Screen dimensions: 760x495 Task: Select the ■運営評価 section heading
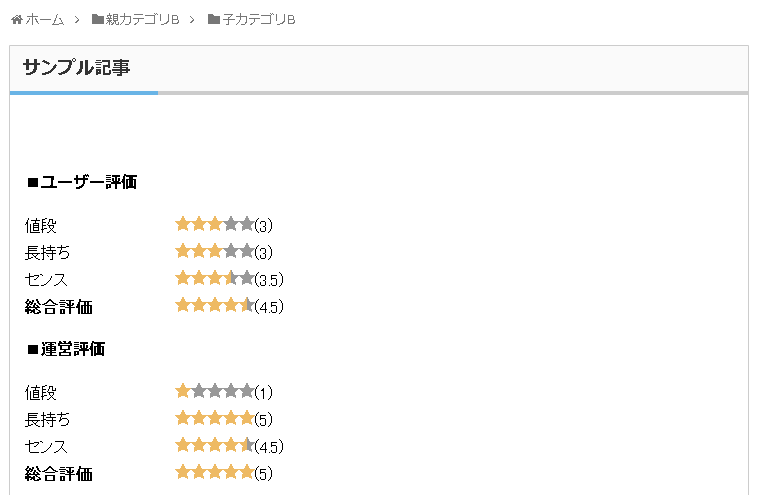[x=65, y=349]
